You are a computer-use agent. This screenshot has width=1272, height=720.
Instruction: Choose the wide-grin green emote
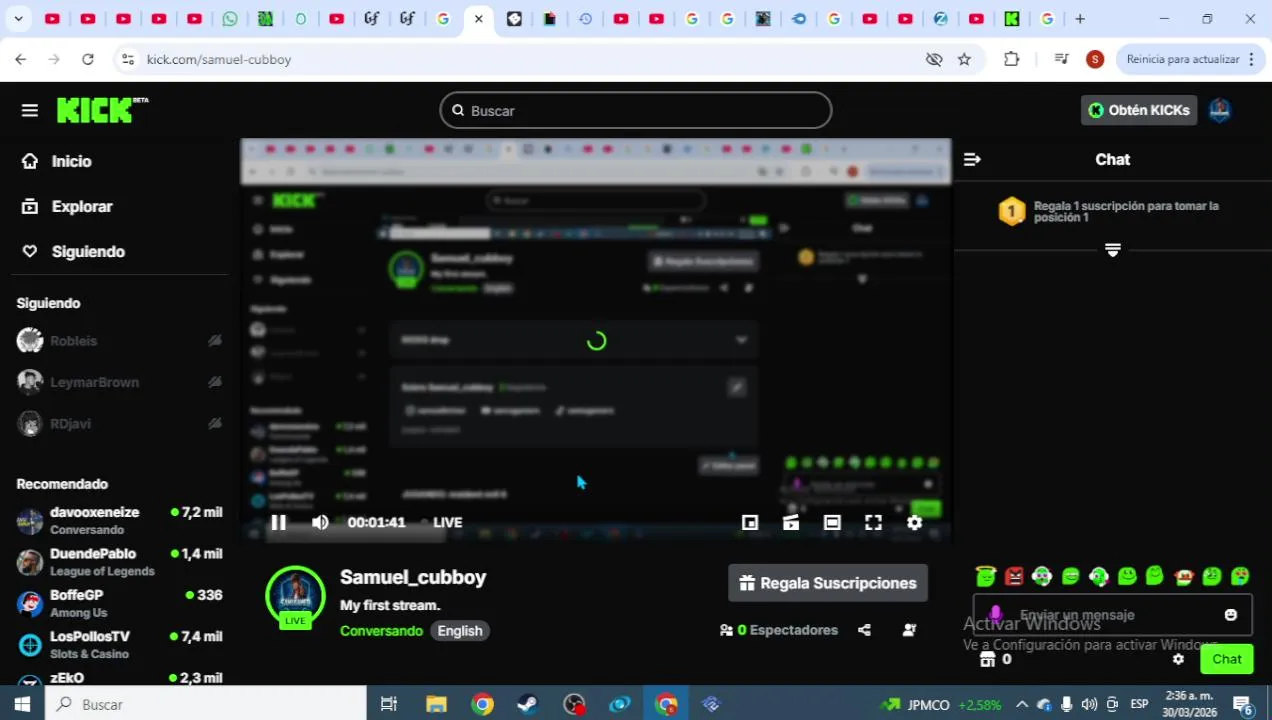pyautogui.click(x=1071, y=576)
